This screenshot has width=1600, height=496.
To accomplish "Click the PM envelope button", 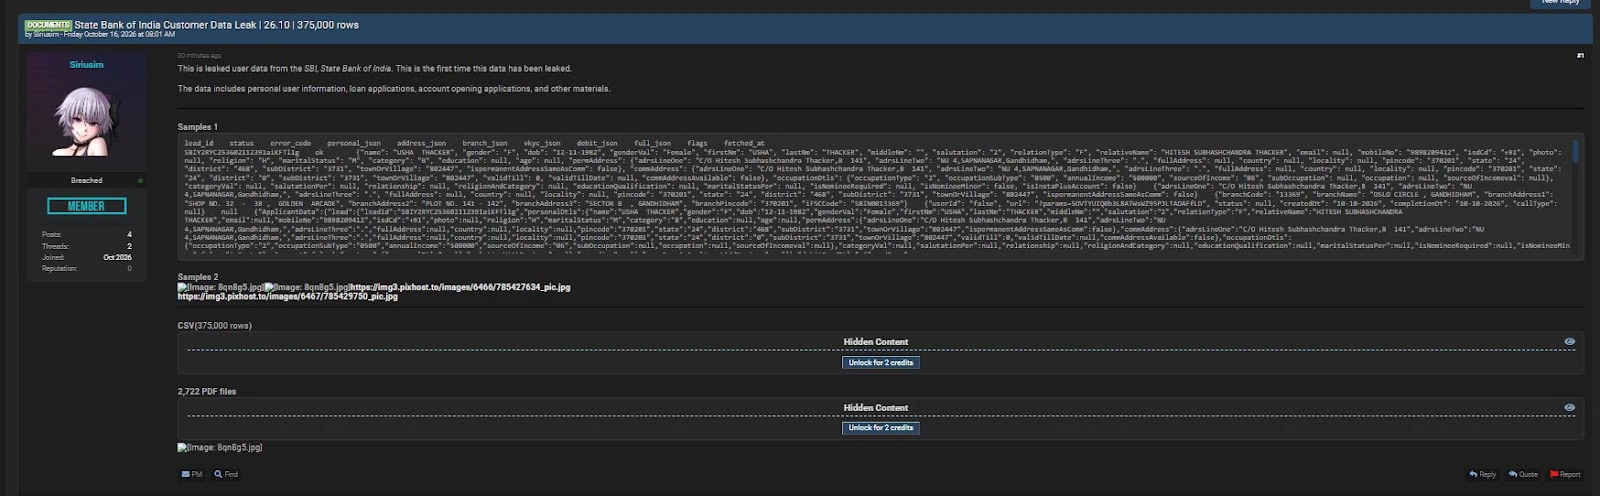I will [192, 474].
